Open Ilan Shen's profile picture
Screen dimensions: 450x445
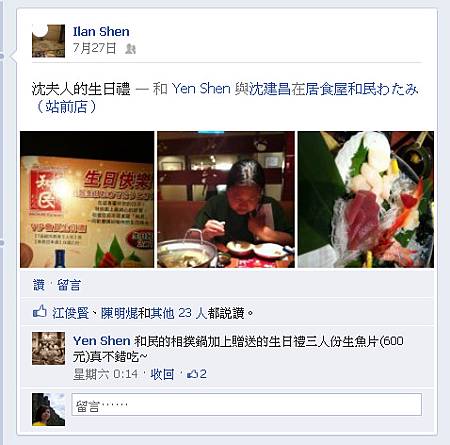(x=48, y=41)
